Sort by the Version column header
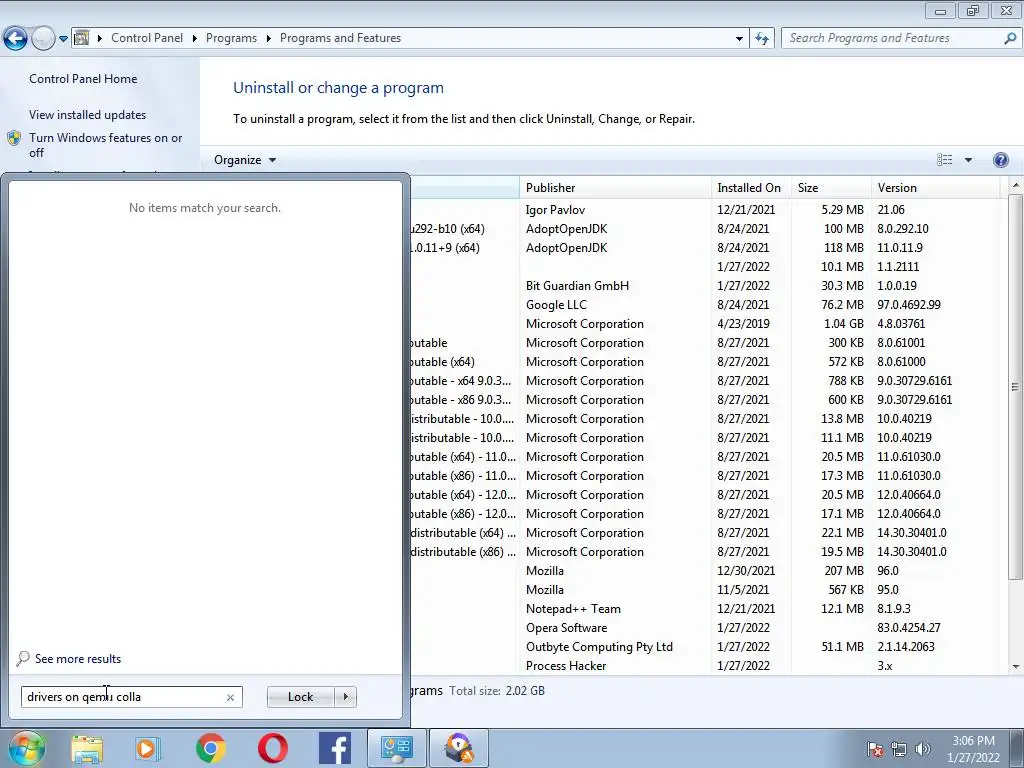This screenshot has height=768, width=1024. (x=935, y=188)
